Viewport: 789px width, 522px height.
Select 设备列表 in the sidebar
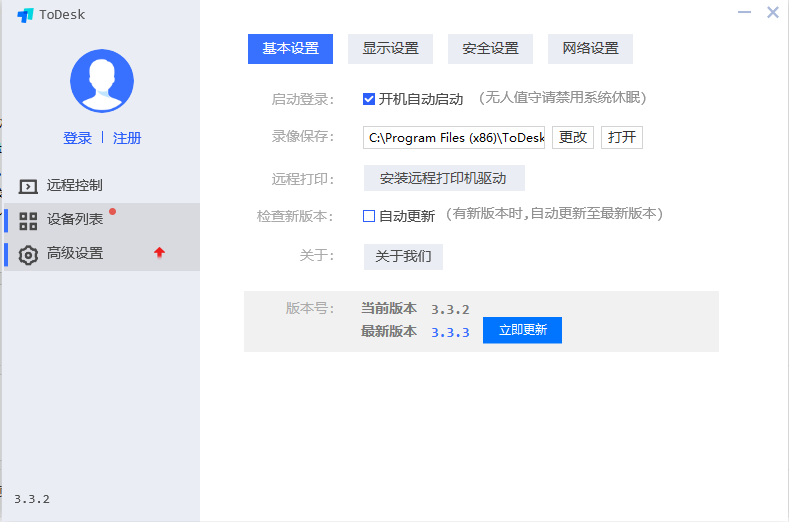tap(101, 220)
